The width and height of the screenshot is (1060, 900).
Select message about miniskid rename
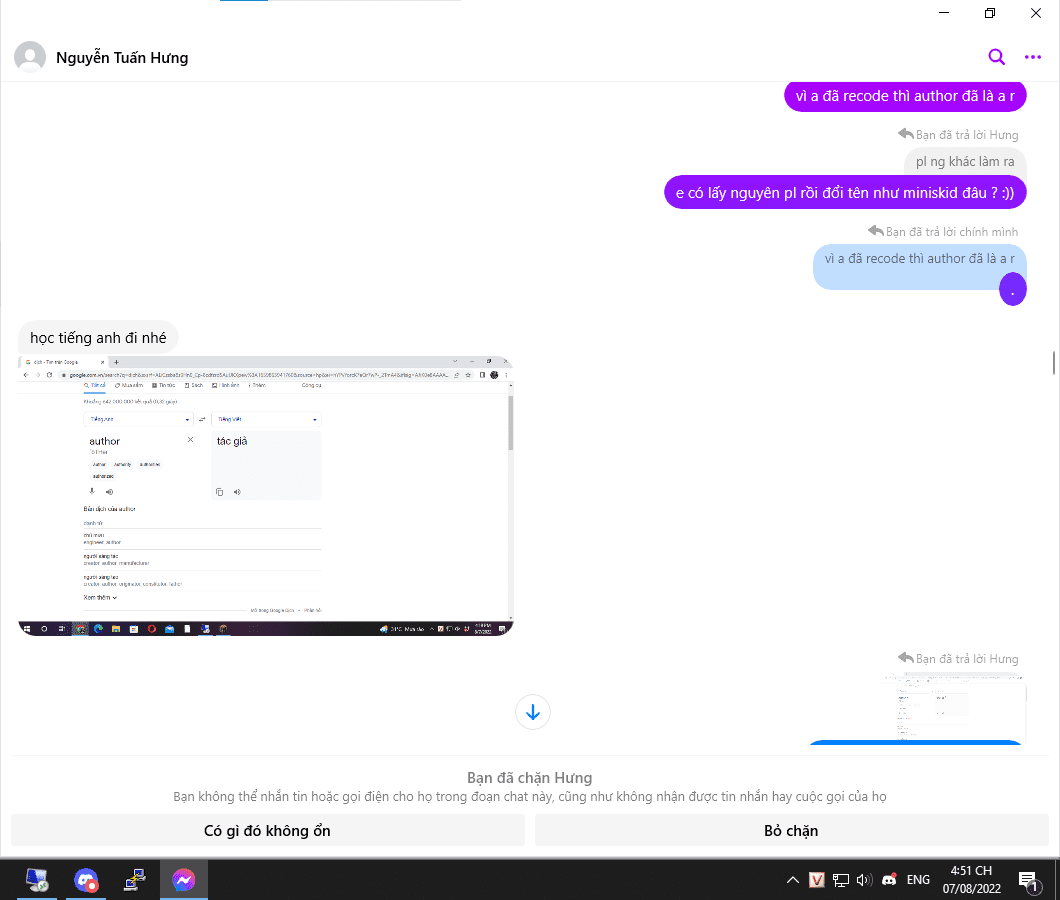(845, 193)
